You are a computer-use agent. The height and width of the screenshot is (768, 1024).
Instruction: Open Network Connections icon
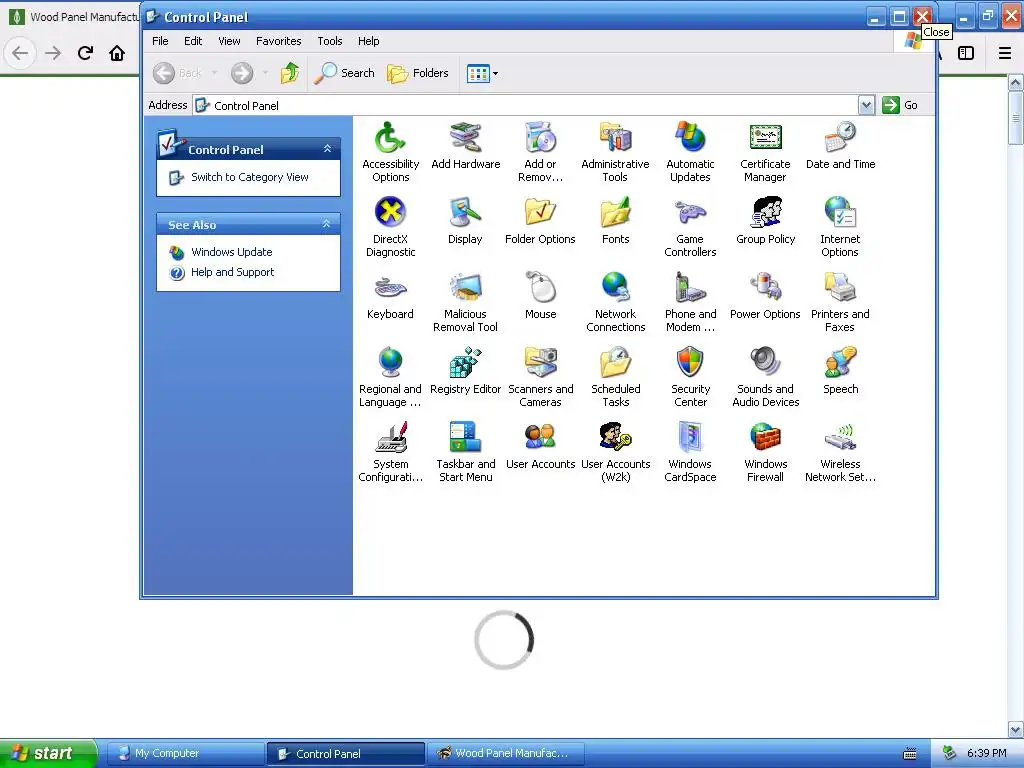[x=615, y=302]
